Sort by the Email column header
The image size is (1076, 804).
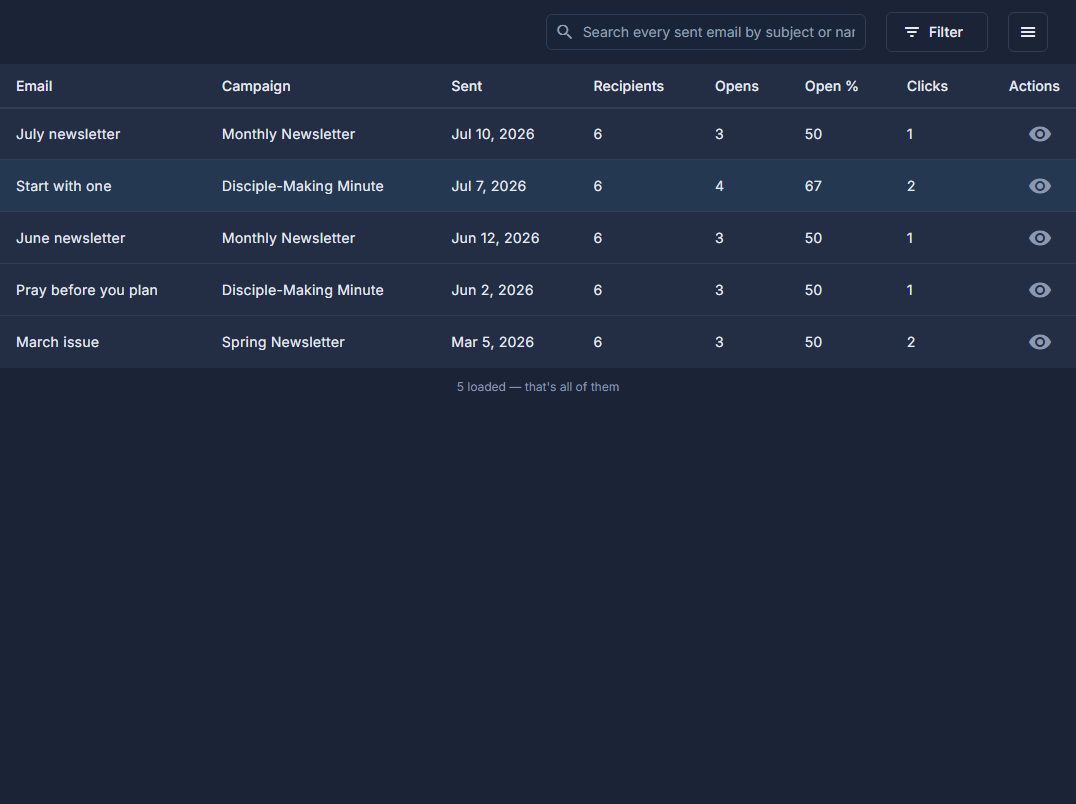(x=34, y=86)
